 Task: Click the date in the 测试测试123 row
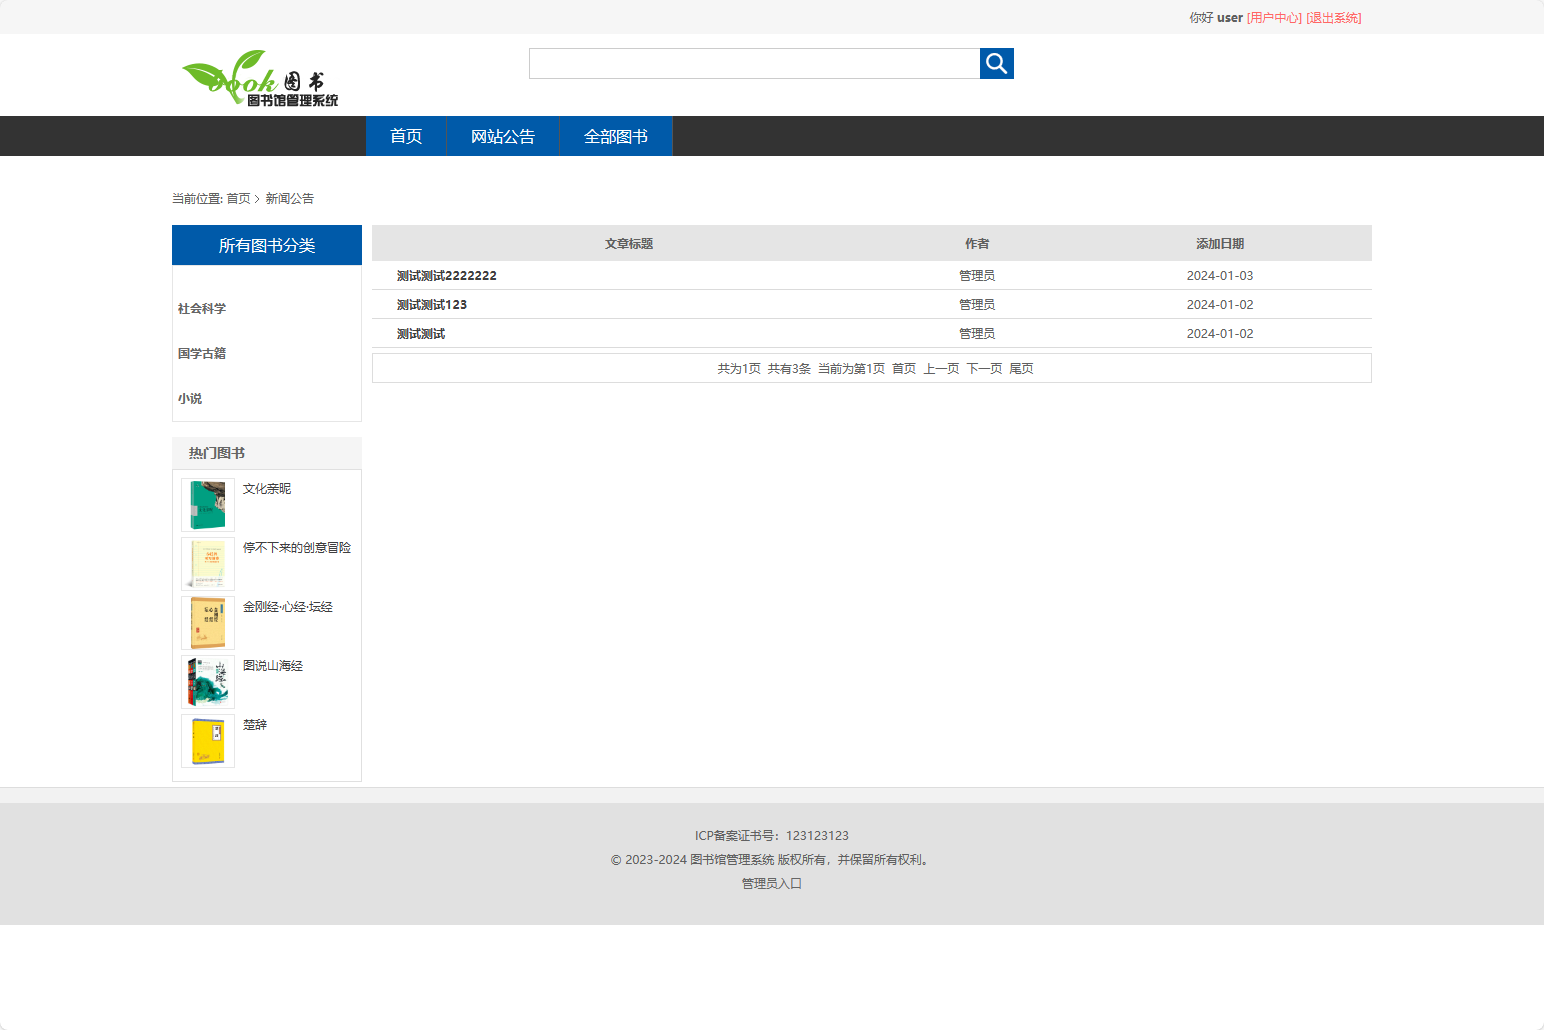click(1220, 305)
